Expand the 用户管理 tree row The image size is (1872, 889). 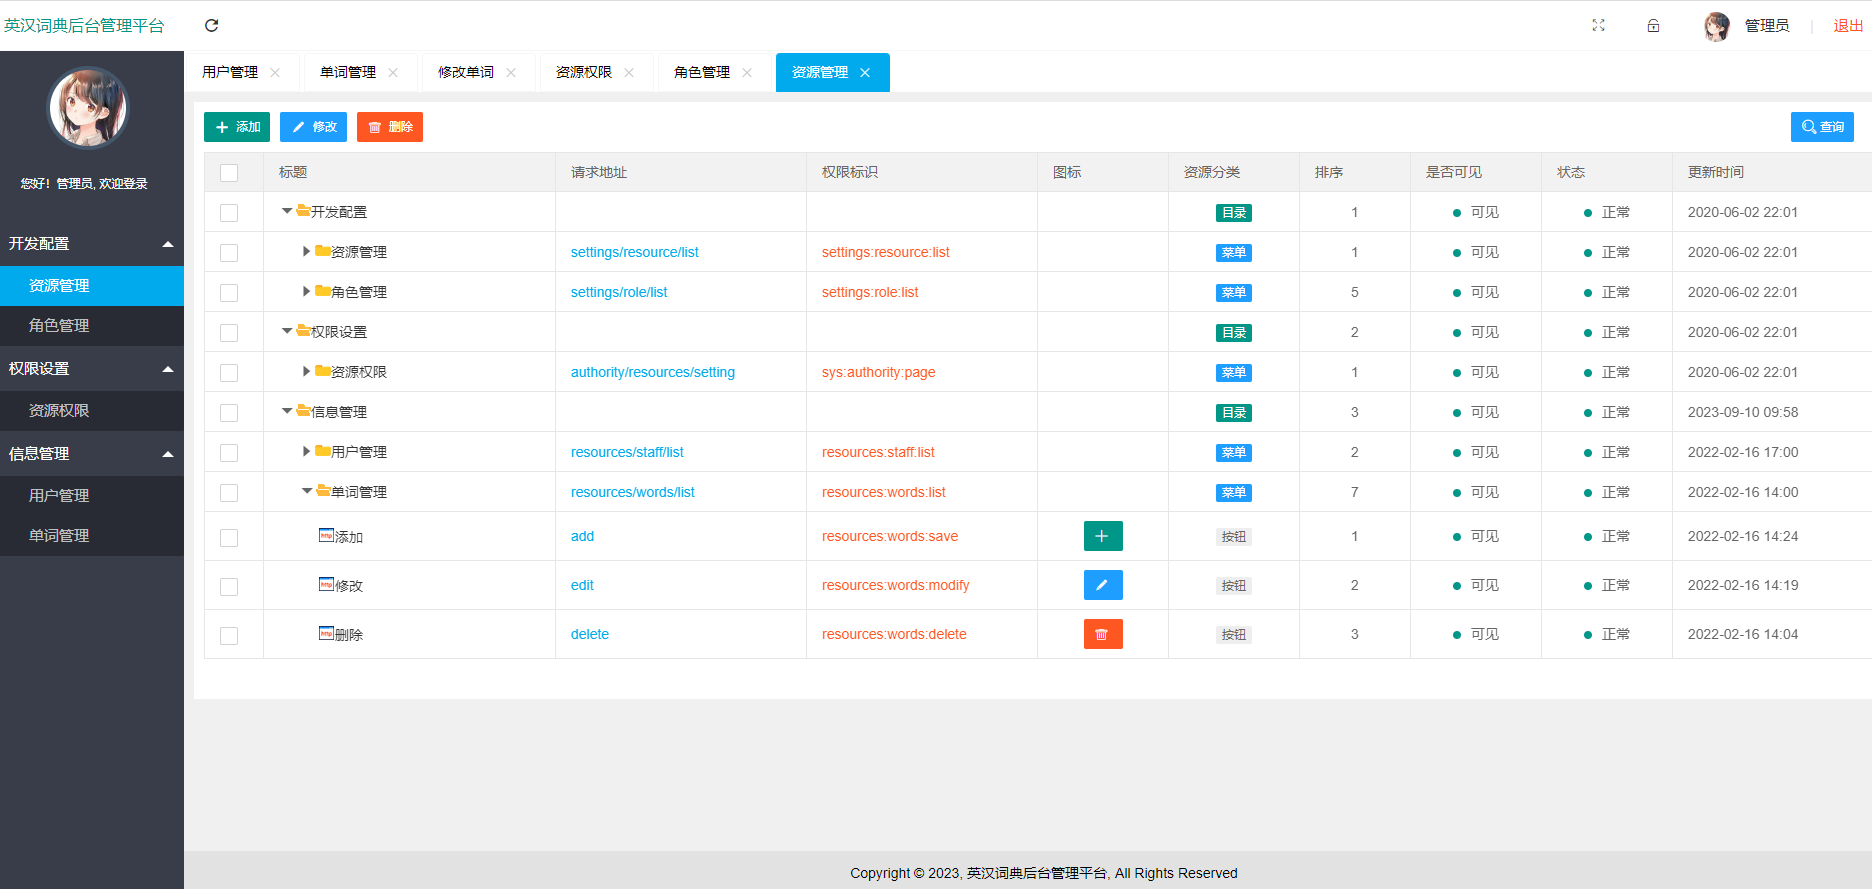pos(306,451)
